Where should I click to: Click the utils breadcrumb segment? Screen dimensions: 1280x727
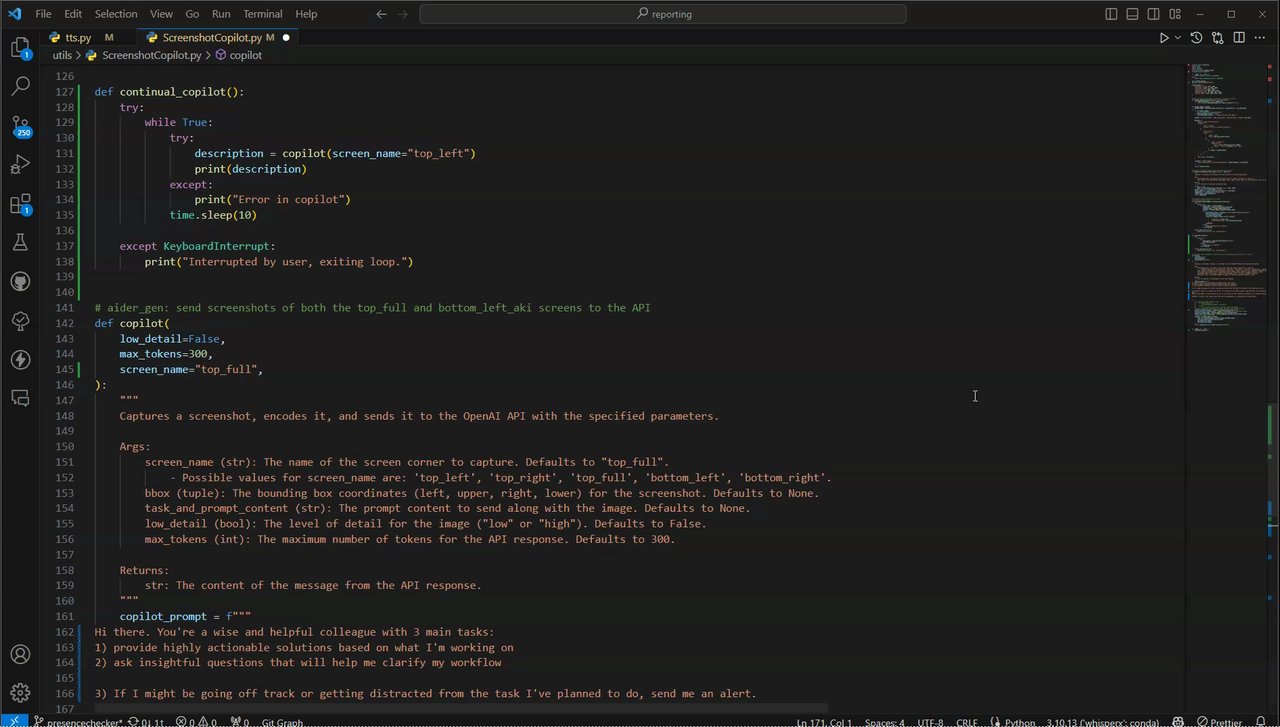pos(62,56)
